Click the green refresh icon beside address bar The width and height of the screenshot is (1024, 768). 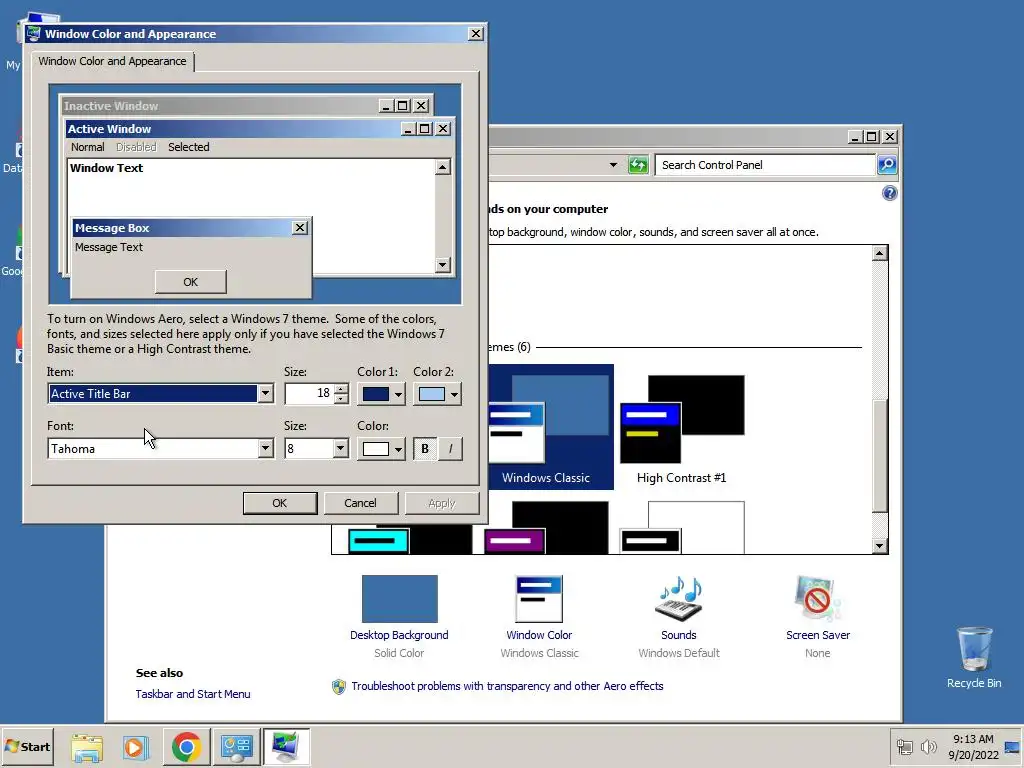coord(637,165)
